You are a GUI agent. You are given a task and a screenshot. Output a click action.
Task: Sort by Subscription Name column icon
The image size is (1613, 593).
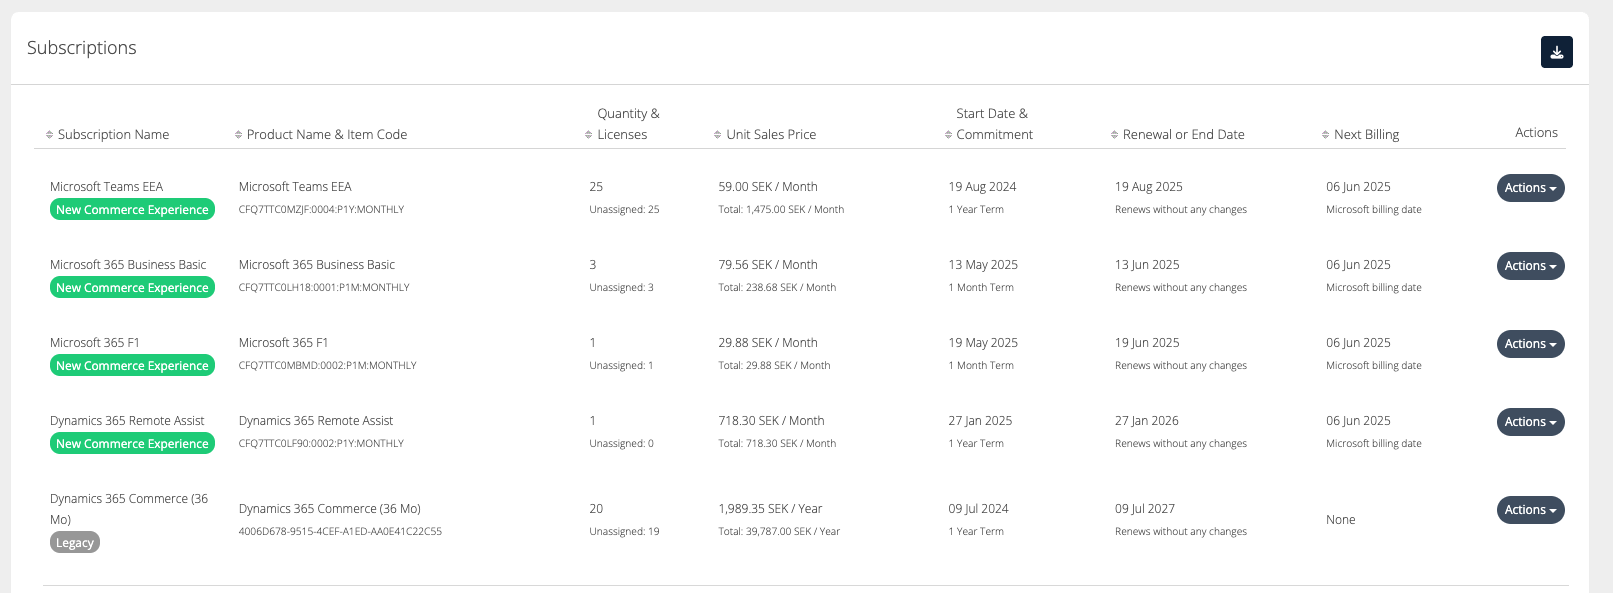(x=50, y=135)
